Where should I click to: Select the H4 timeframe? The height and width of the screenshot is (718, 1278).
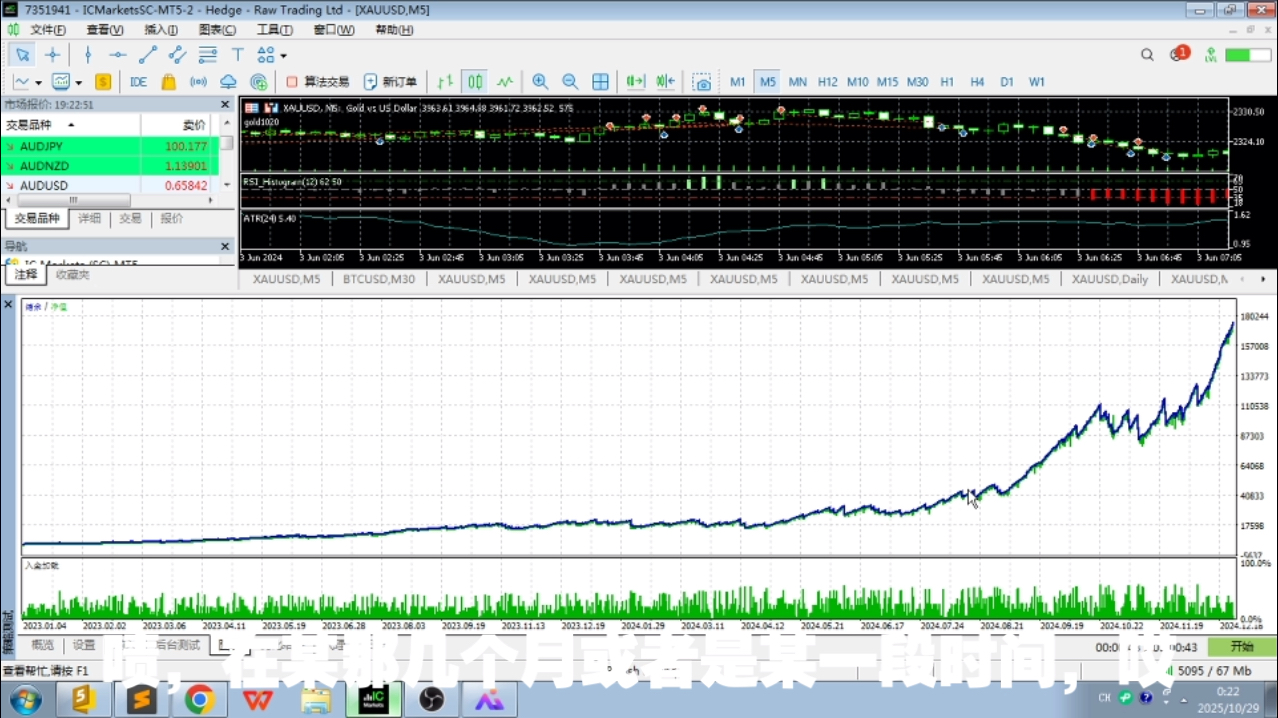977,82
